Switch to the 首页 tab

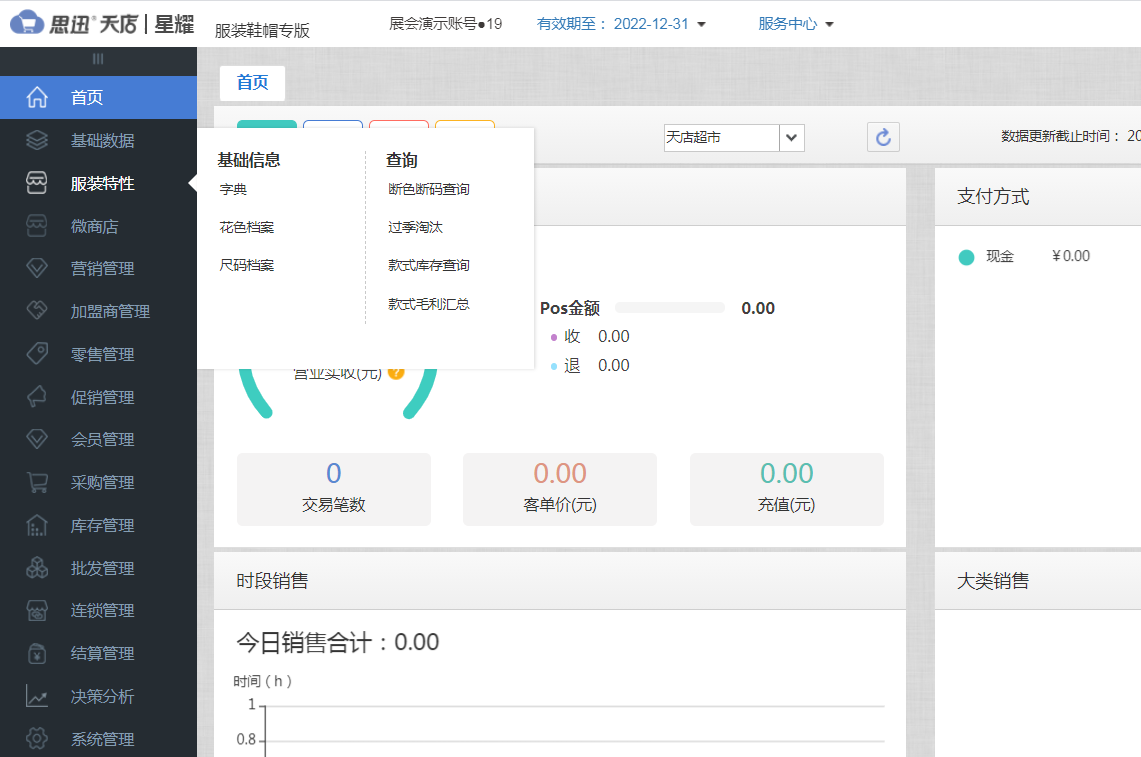click(251, 83)
